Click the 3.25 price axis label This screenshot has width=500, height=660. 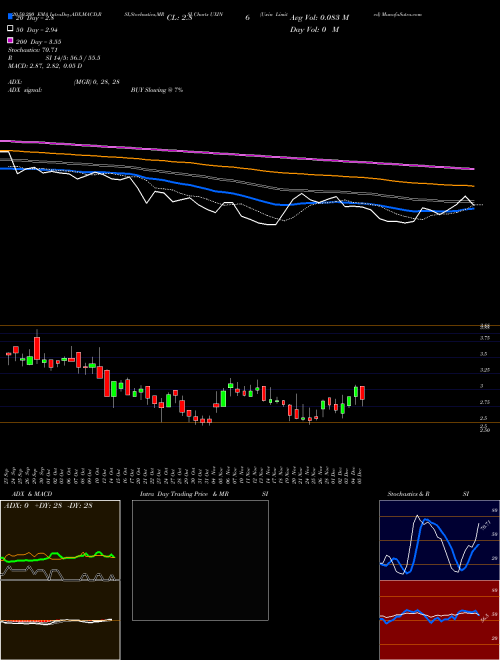click(484, 370)
